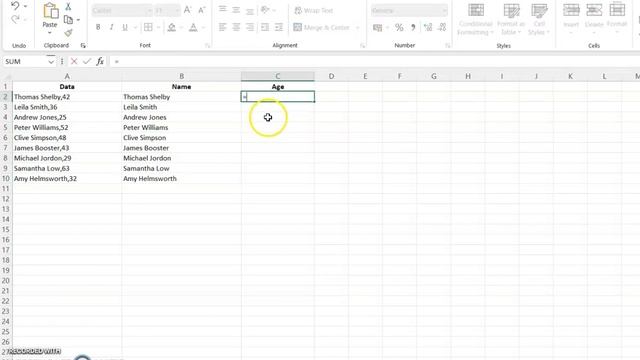Viewport: 640px width, 360px height.
Task: Click the Increase Decimal icon
Action: click(428, 27)
